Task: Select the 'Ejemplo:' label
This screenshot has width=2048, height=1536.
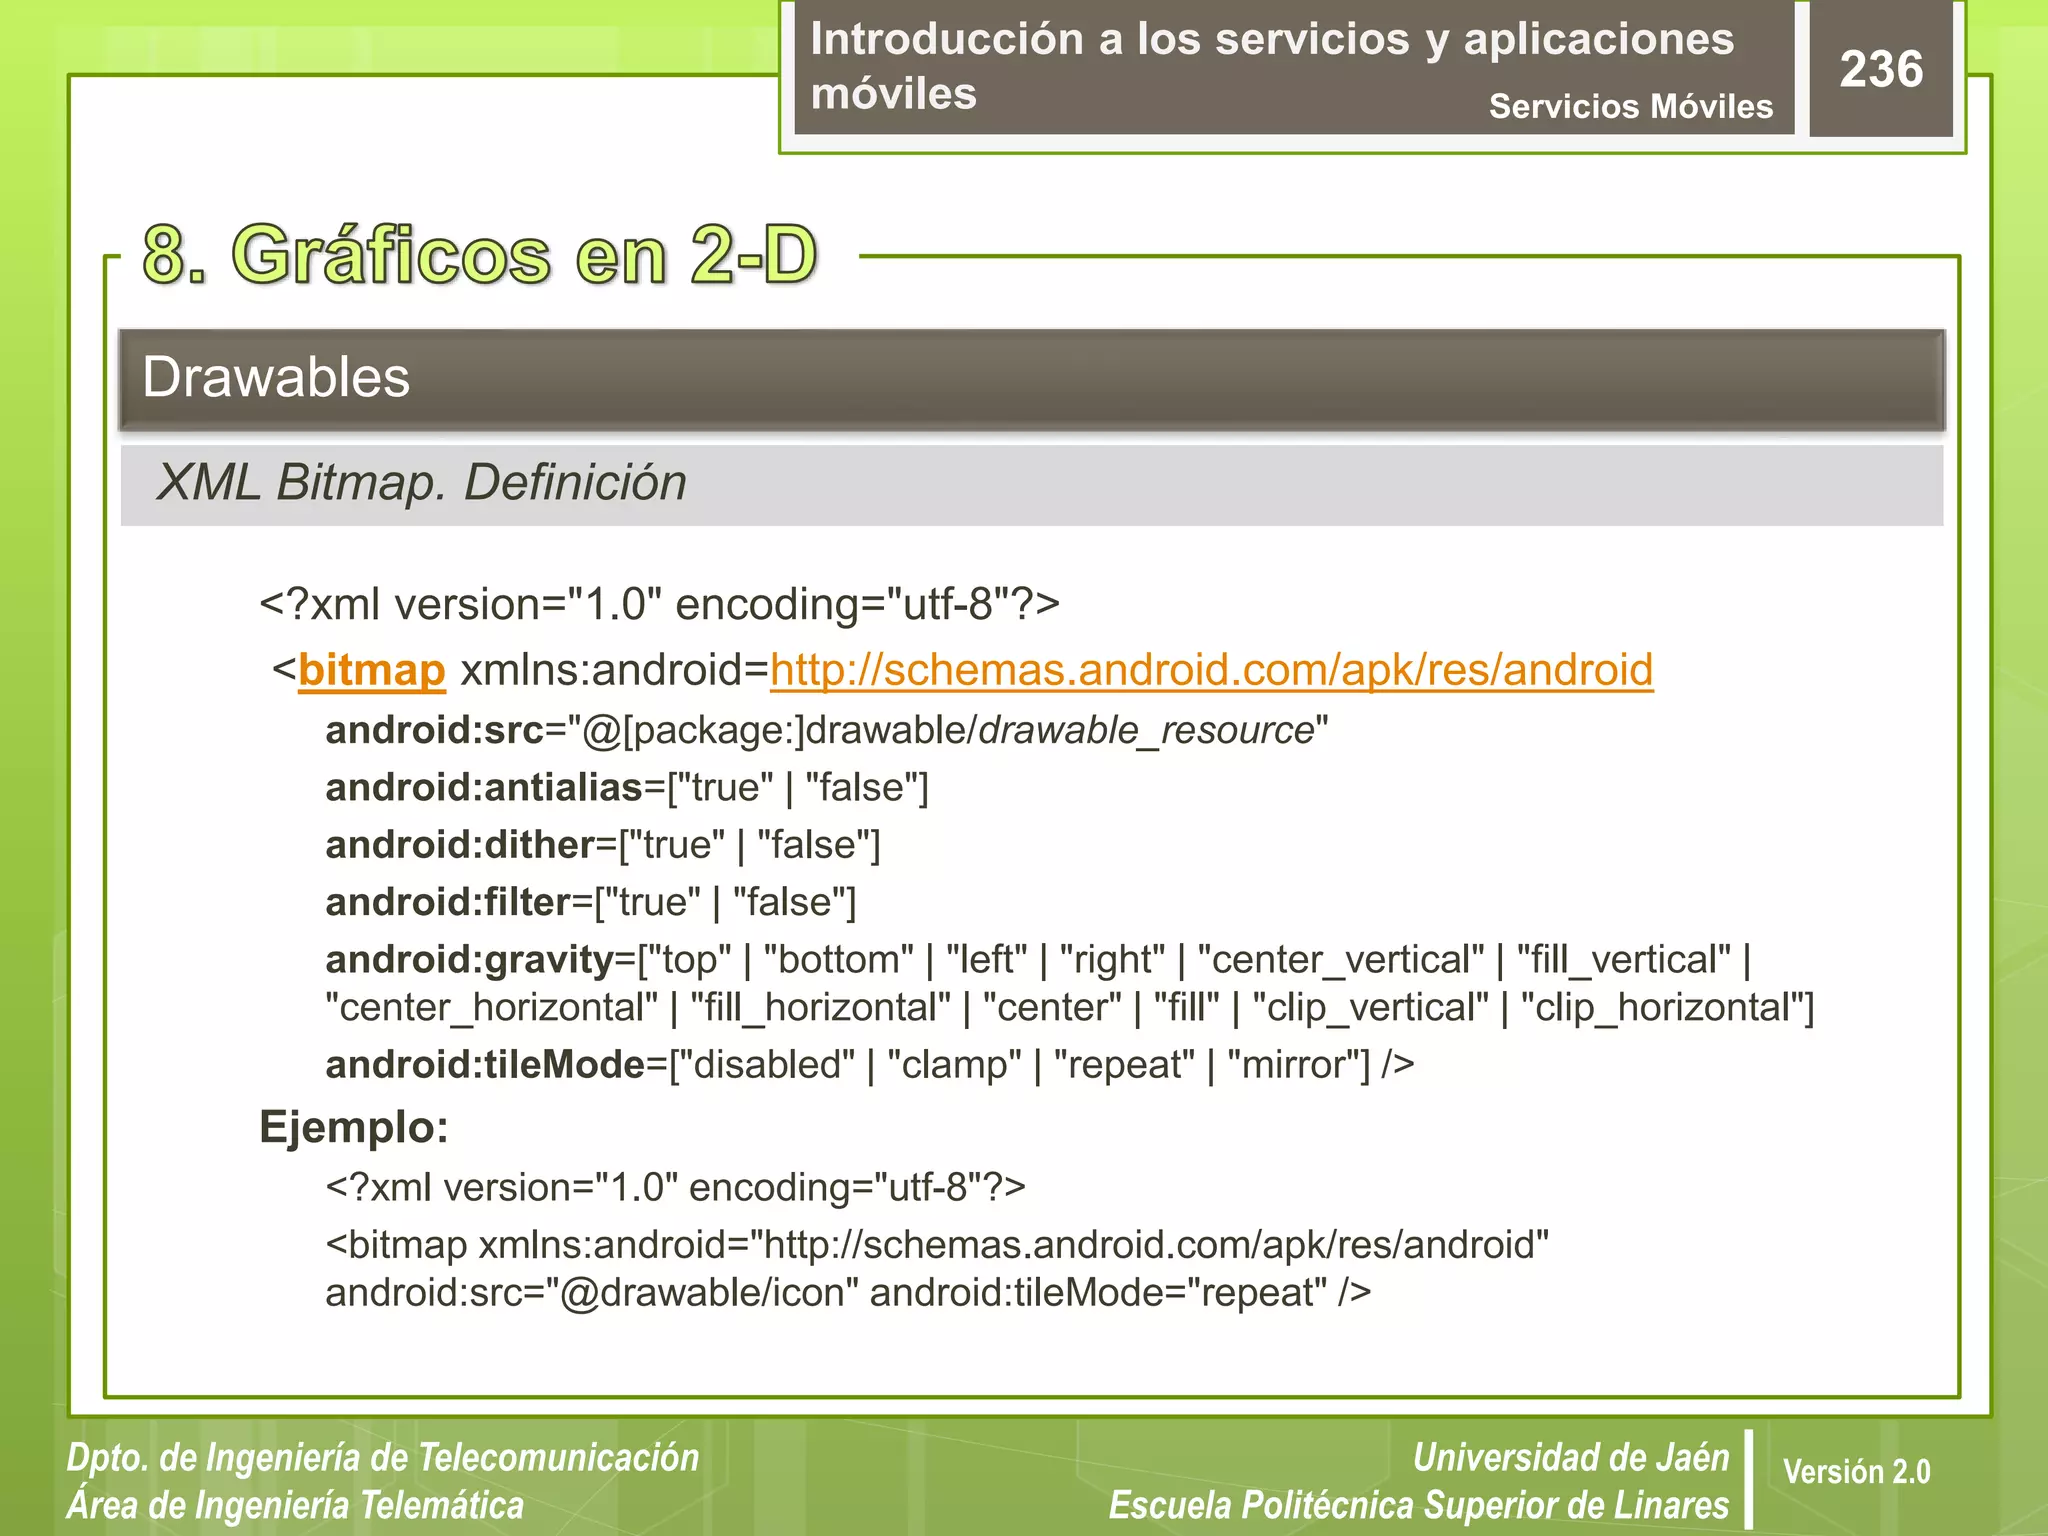Action: point(354,1128)
